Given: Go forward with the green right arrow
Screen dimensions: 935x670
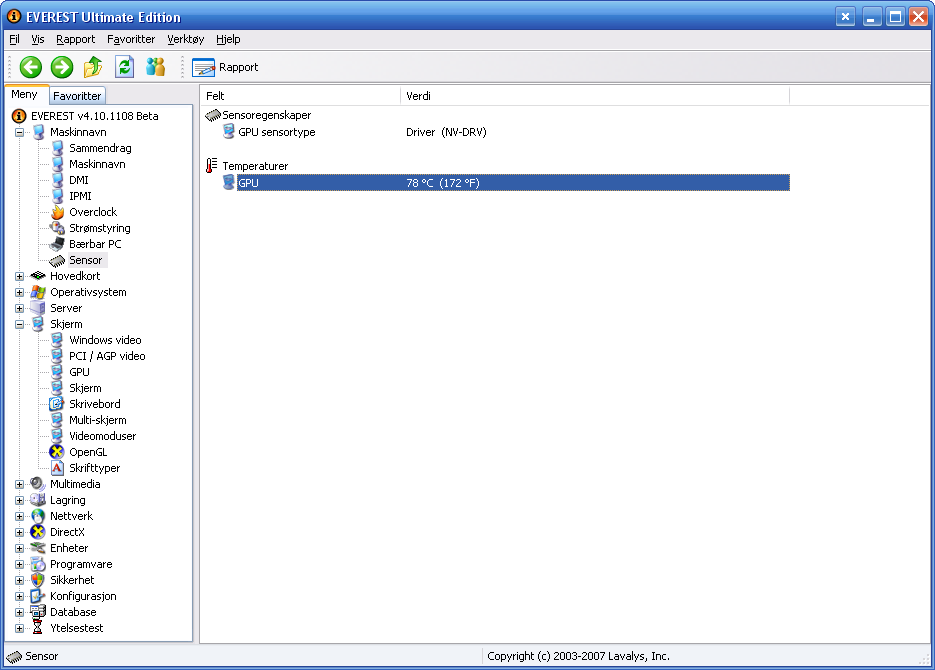Looking at the screenshot, I should [61, 67].
